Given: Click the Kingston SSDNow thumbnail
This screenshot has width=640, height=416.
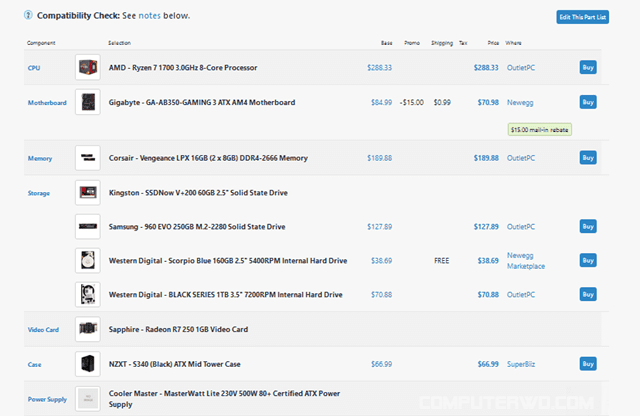Looking at the screenshot, I should tap(88, 192).
